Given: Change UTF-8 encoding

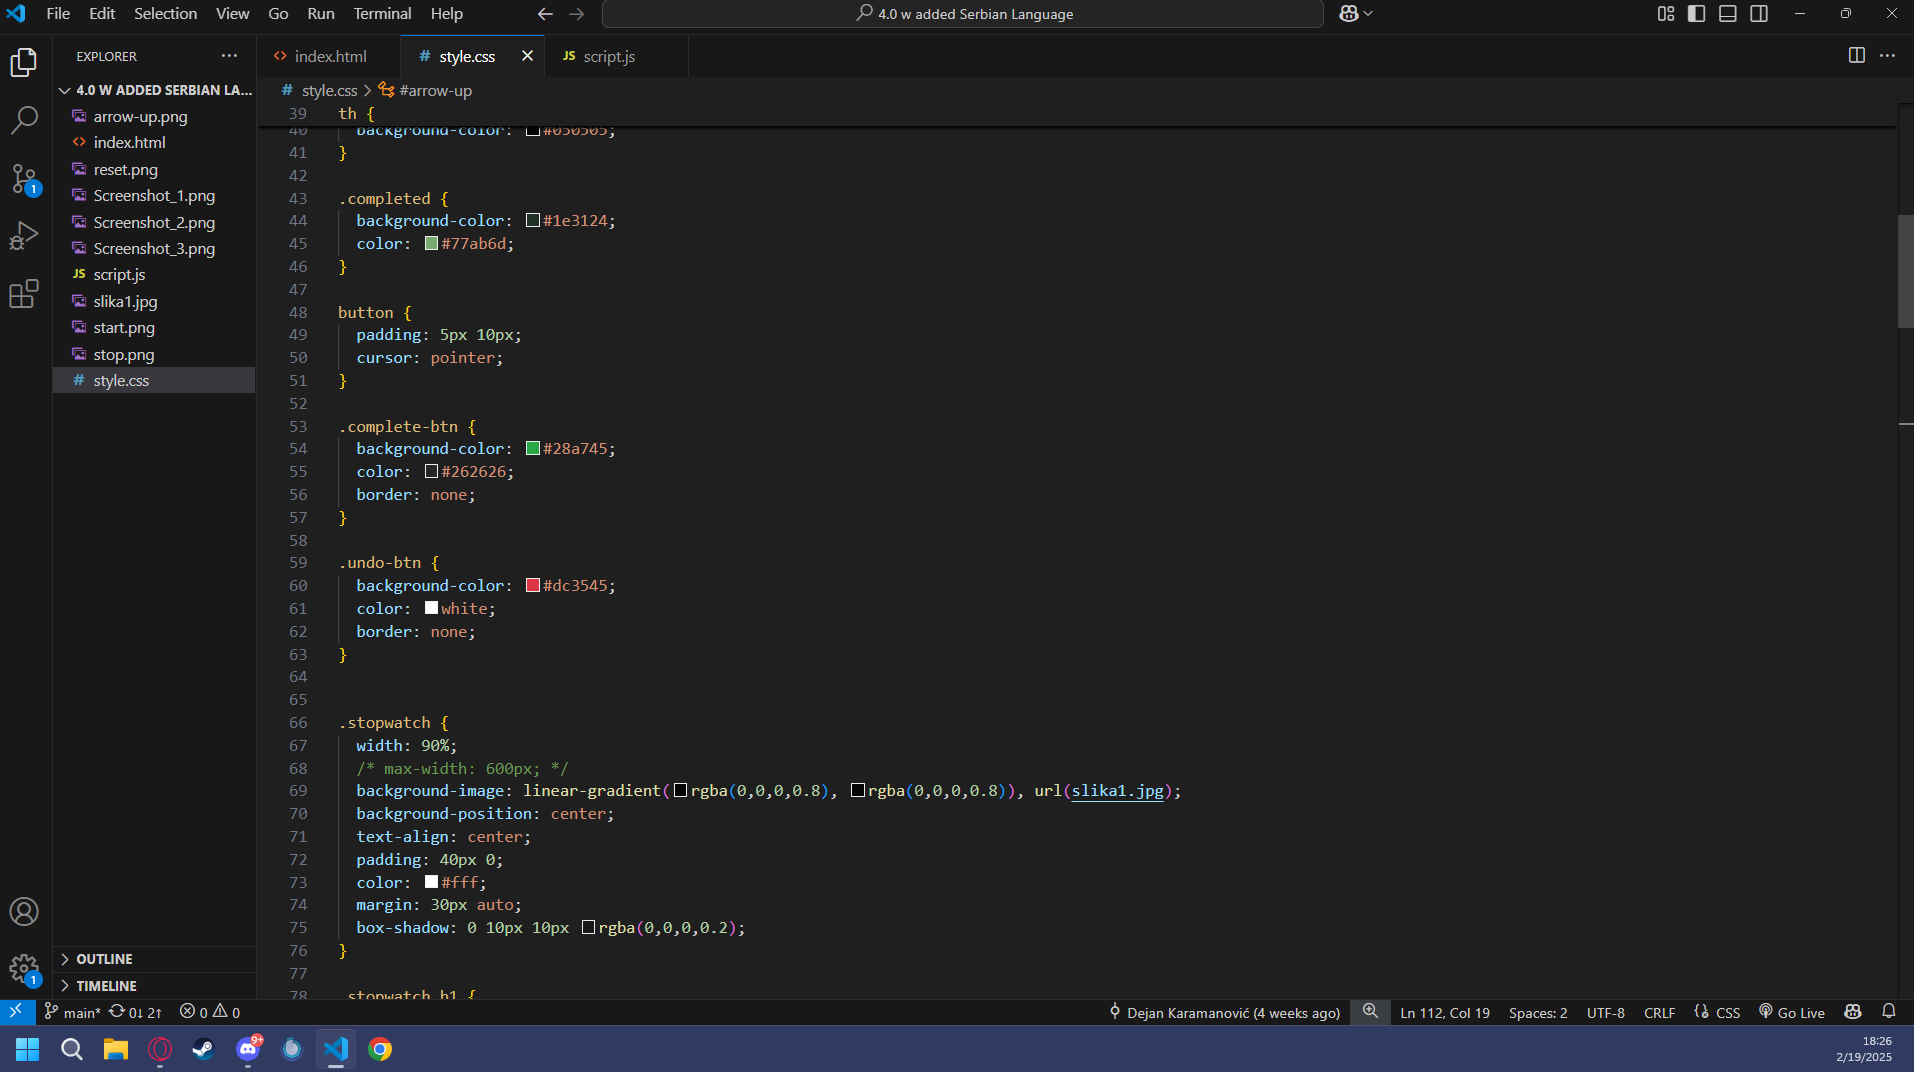Looking at the screenshot, I should coord(1606,1012).
